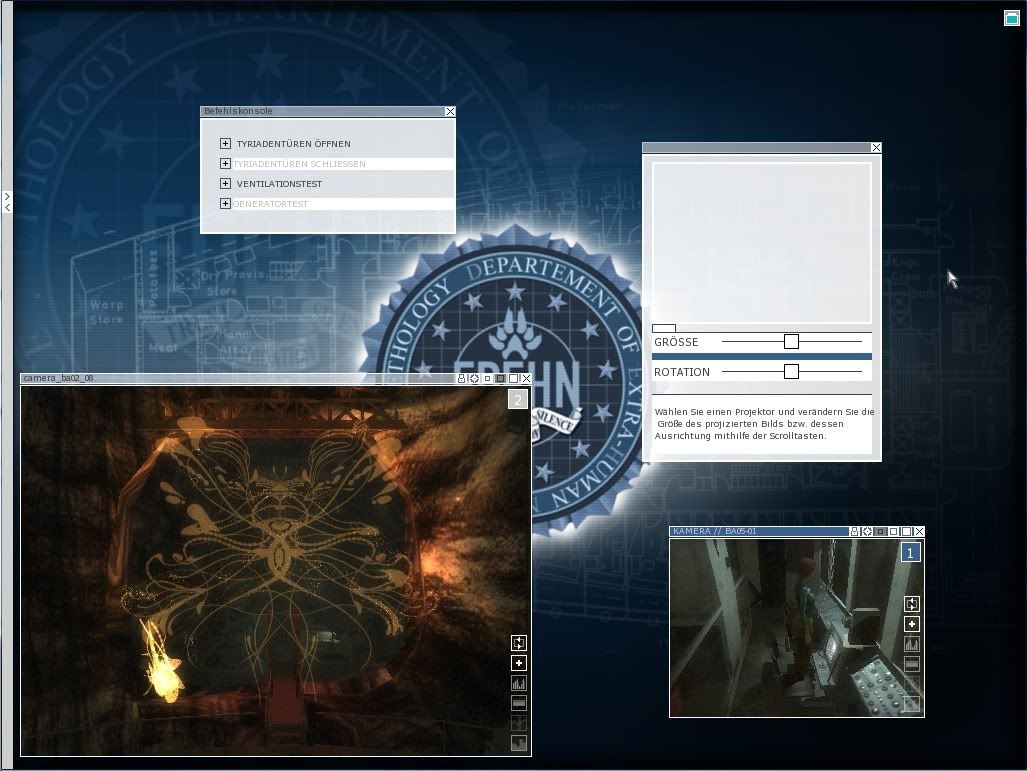Click the number 2 badge in camera_ba02_08
This screenshot has width=1027, height=771.
[517, 400]
